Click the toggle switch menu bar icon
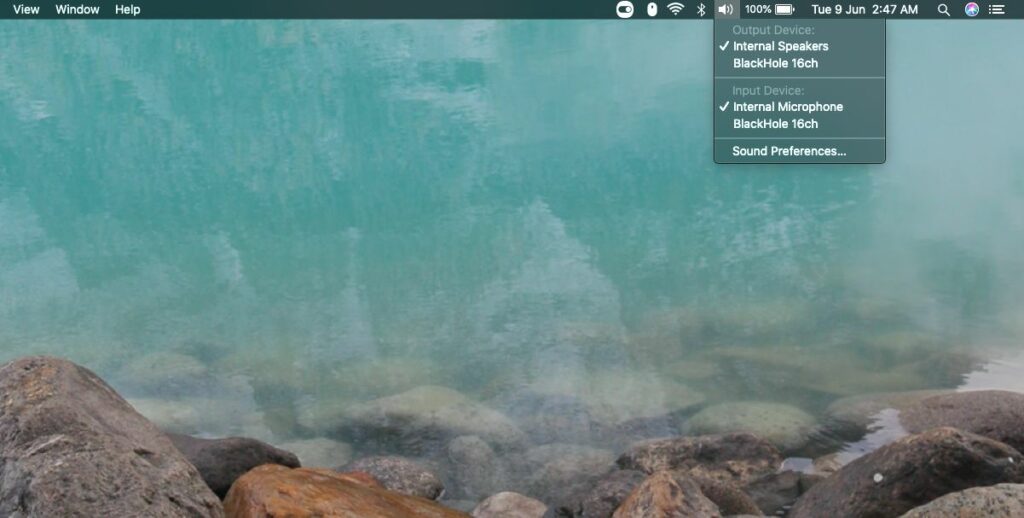This screenshot has height=518, width=1024. click(625, 9)
